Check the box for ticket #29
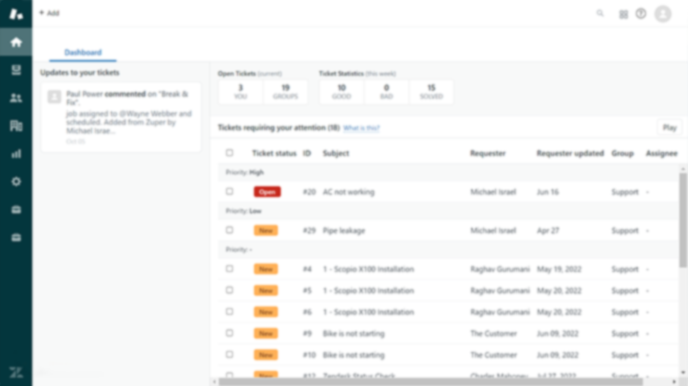The width and height of the screenshot is (688, 386). coord(229,230)
